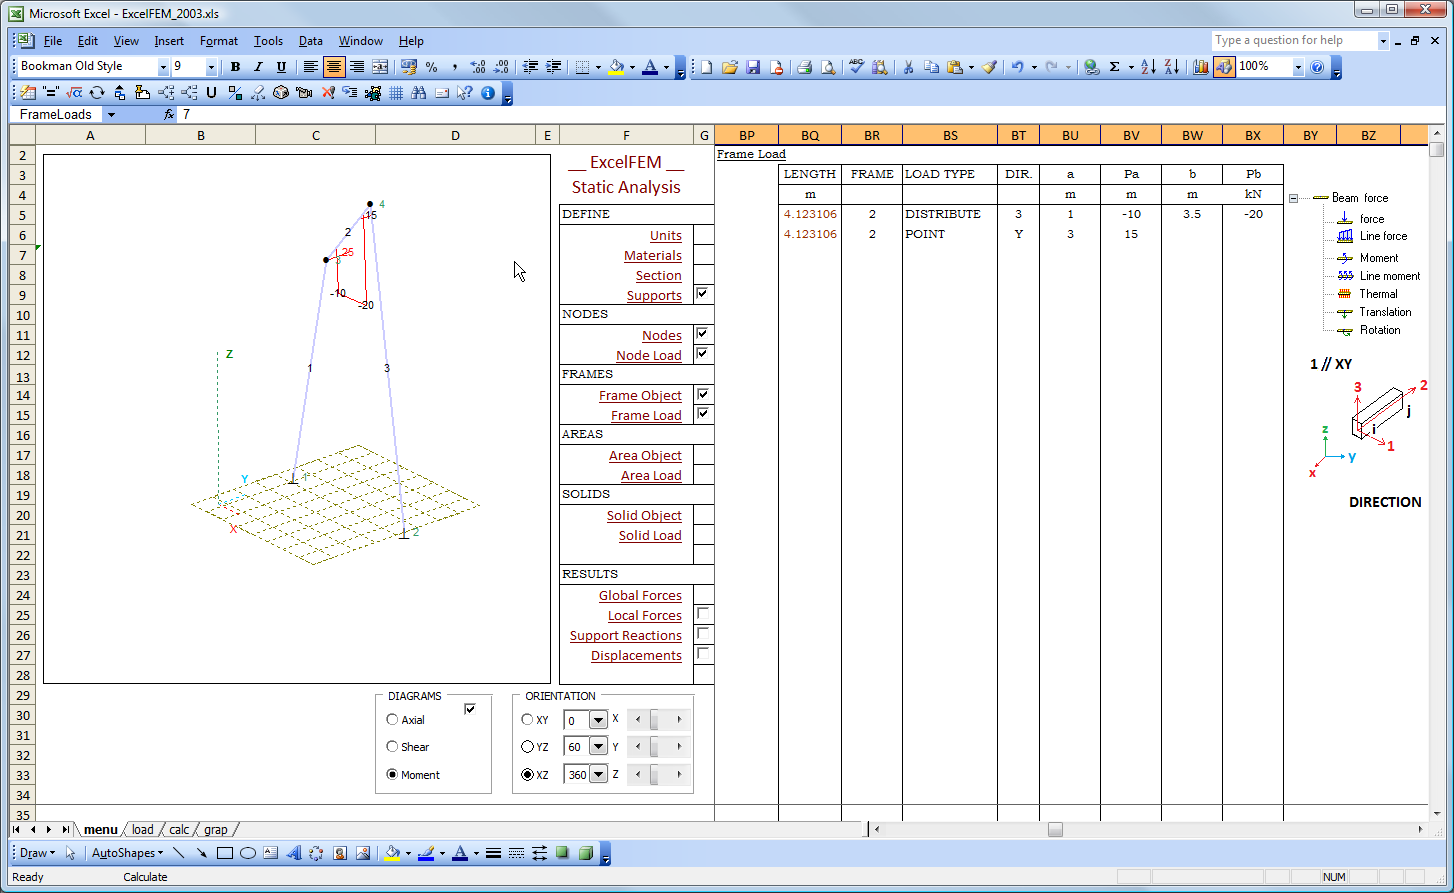The height and width of the screenshot is (893, 1454).
Task: Open the Solid Object link
Action: pos(644,516)
